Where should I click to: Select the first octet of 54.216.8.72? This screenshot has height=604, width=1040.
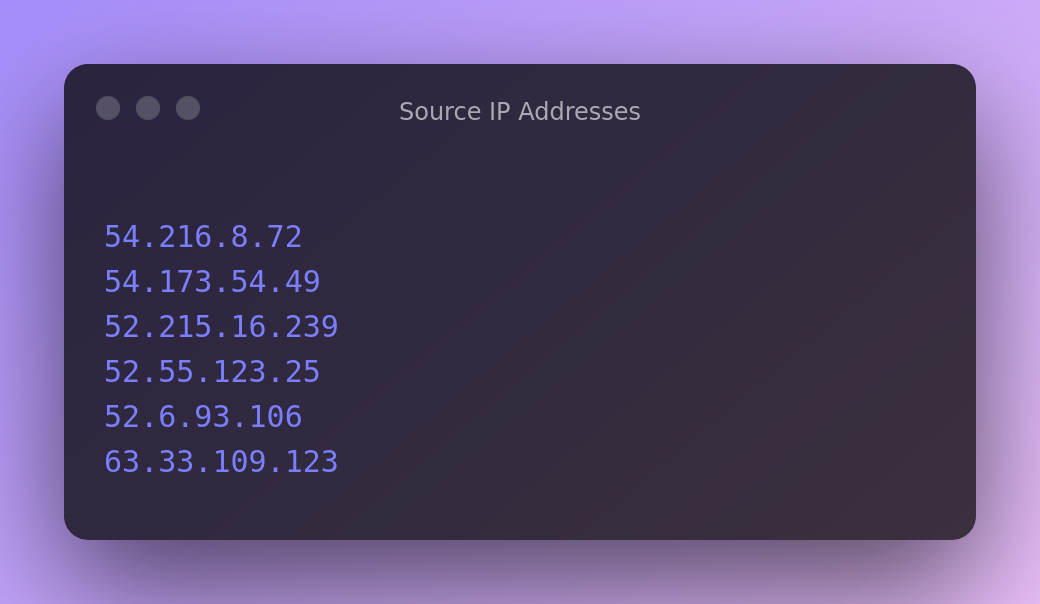(x=121, y=236)
